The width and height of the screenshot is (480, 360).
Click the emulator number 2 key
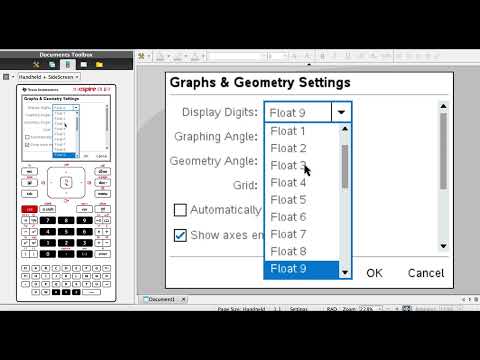click(x=66, y=243)
